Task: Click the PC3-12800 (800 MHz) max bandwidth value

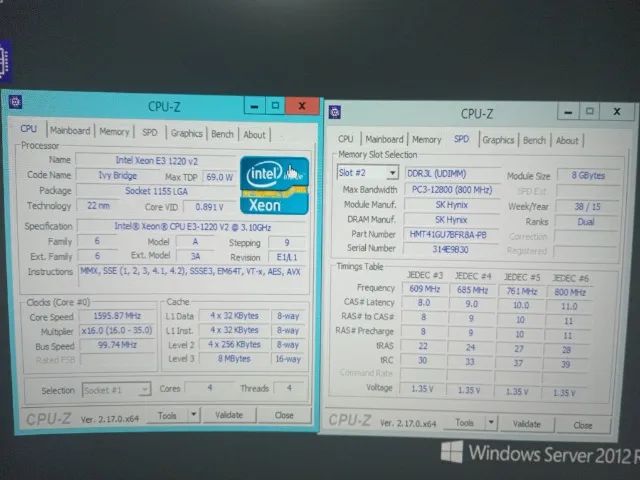Action: (x=452, y=190)
